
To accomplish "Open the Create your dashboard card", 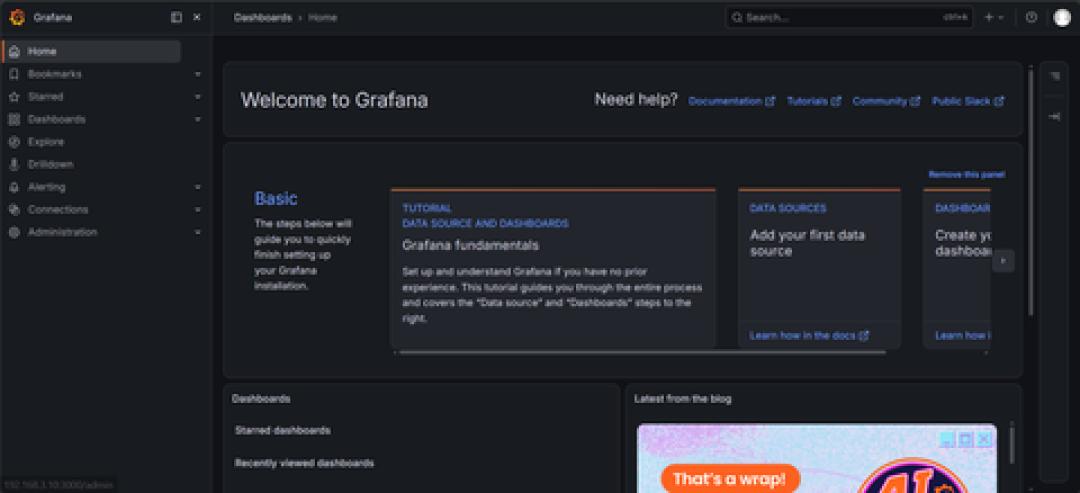I will click(956, 269).
